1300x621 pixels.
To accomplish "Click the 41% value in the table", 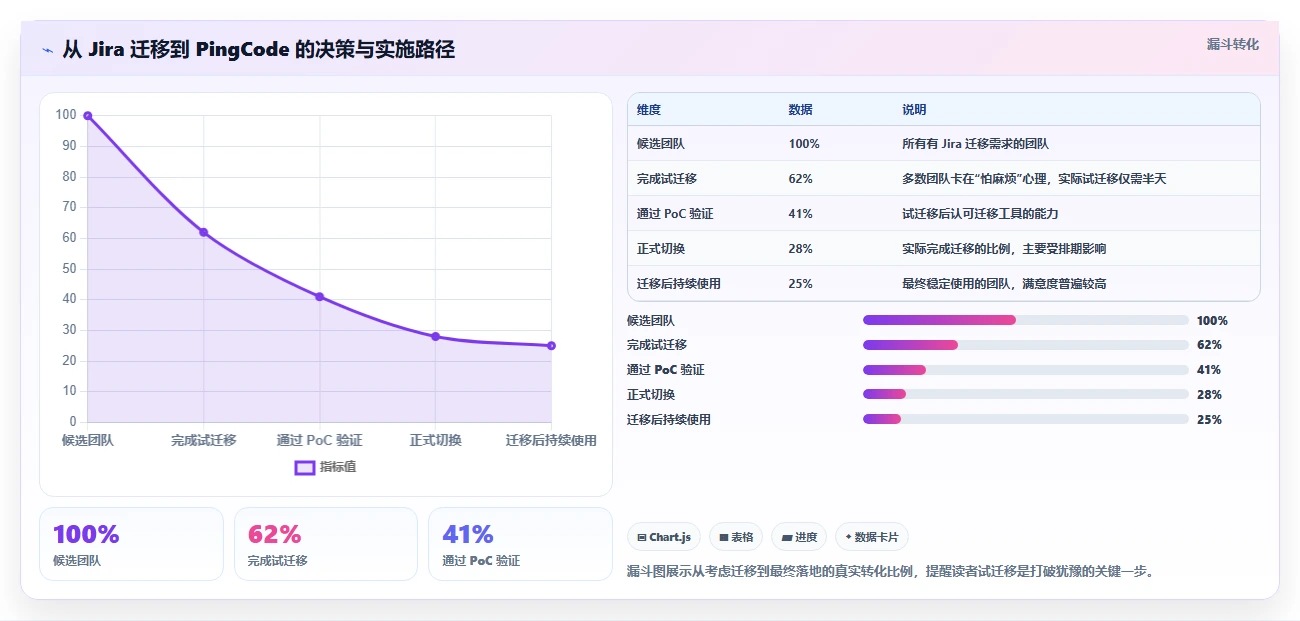I will [800, 214].
